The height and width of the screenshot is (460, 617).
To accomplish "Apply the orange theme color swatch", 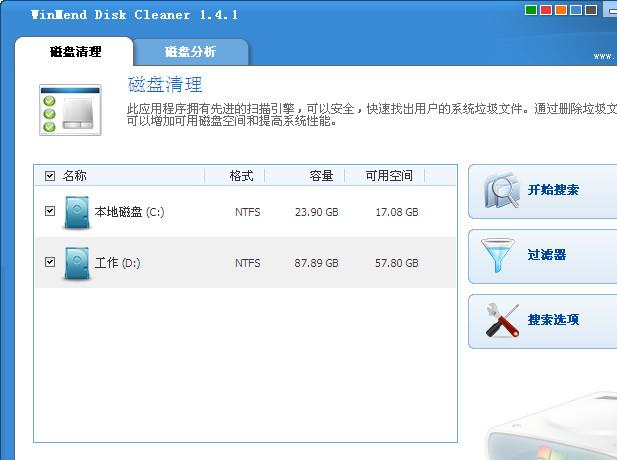I will [562, 12].
